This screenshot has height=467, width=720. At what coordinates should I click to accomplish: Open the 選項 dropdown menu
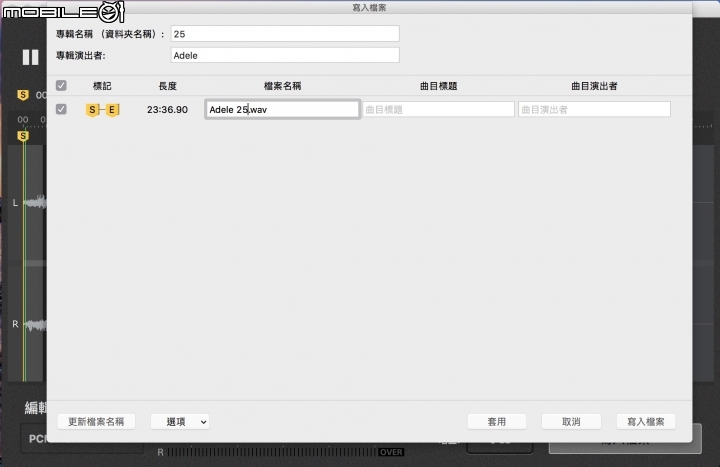[x=180, y=422]
